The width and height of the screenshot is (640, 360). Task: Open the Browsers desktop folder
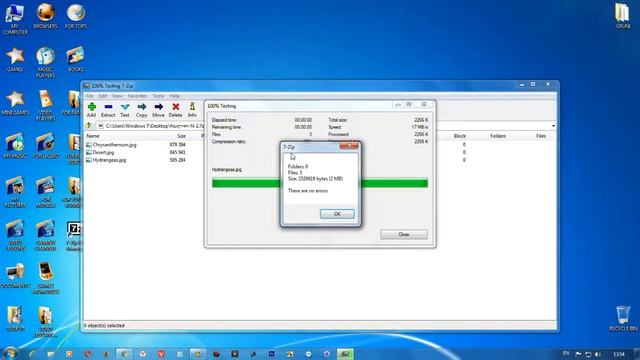[x=45, y=16]
